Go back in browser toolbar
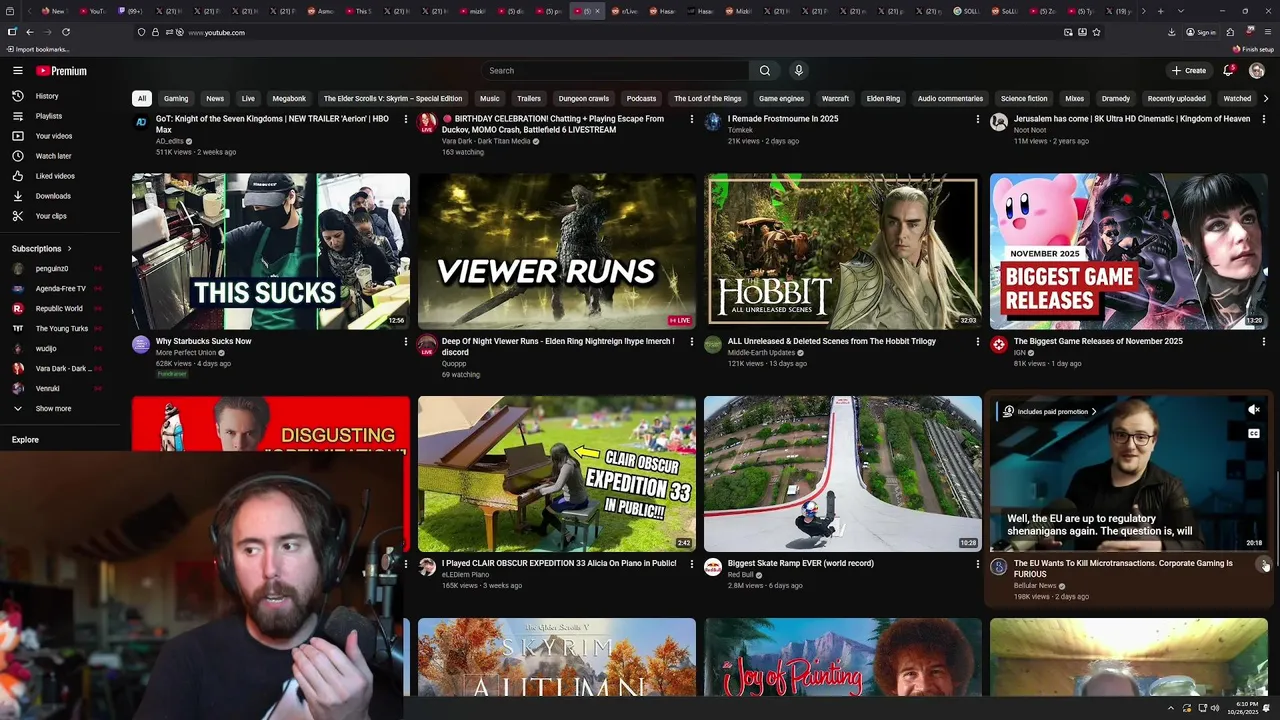This screenshot has height=720, width=1280. (30, 32)
